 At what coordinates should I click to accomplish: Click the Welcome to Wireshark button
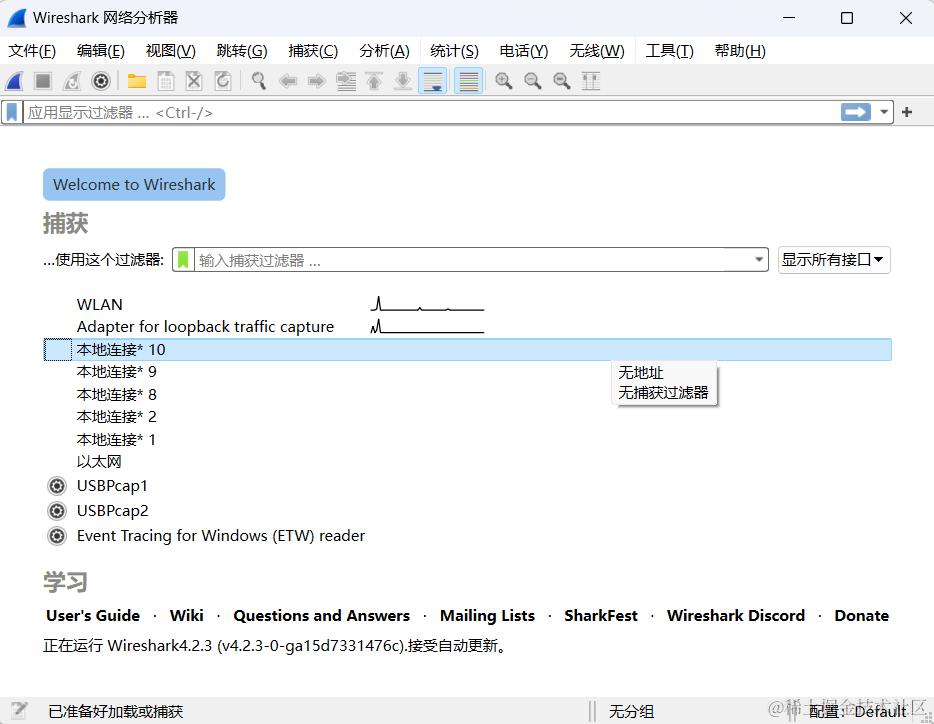[x=134, y=185]
